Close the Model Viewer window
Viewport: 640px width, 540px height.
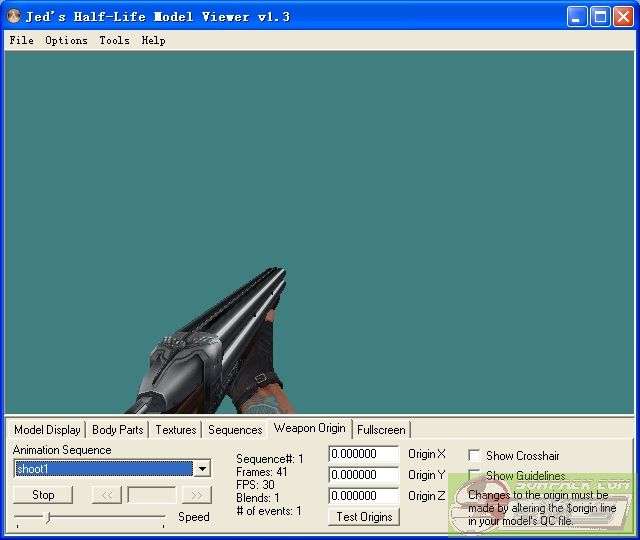[x=623, y=17]
